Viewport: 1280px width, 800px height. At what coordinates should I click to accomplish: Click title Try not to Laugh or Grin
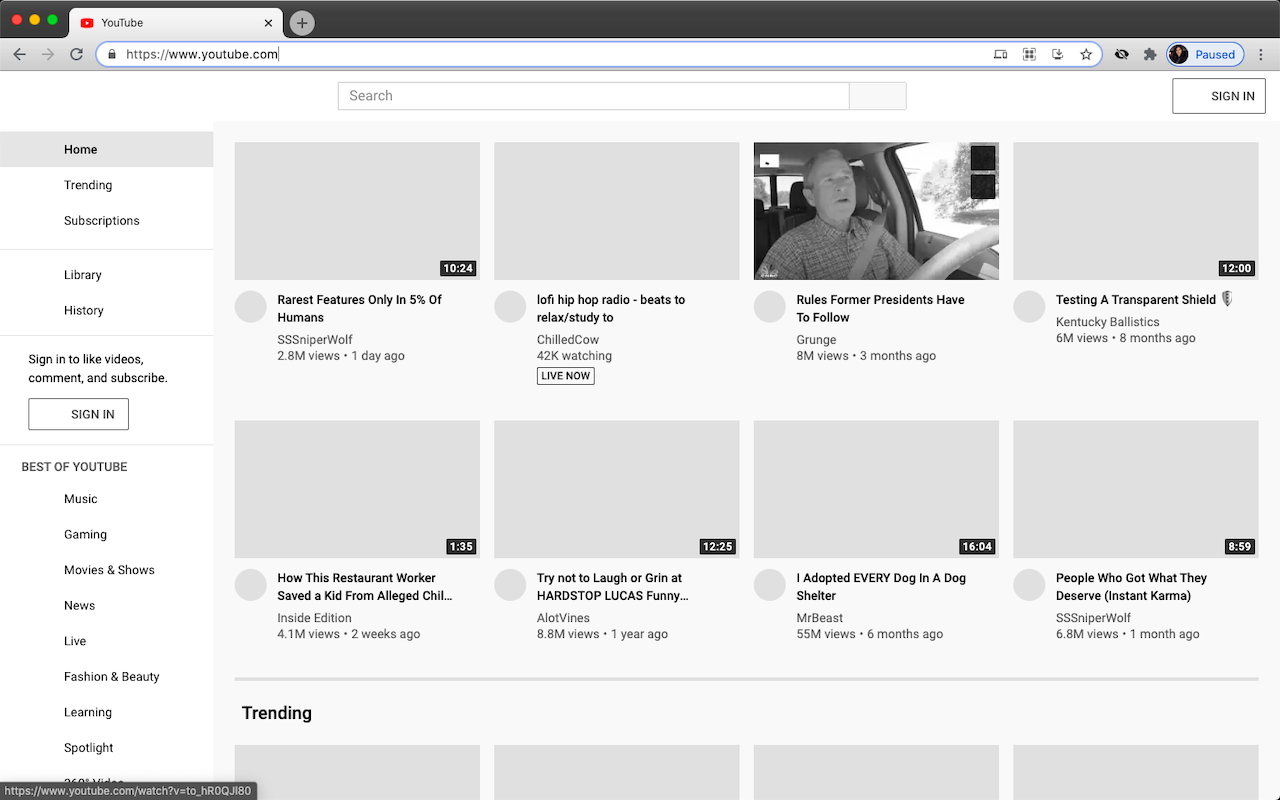(613, 587)
